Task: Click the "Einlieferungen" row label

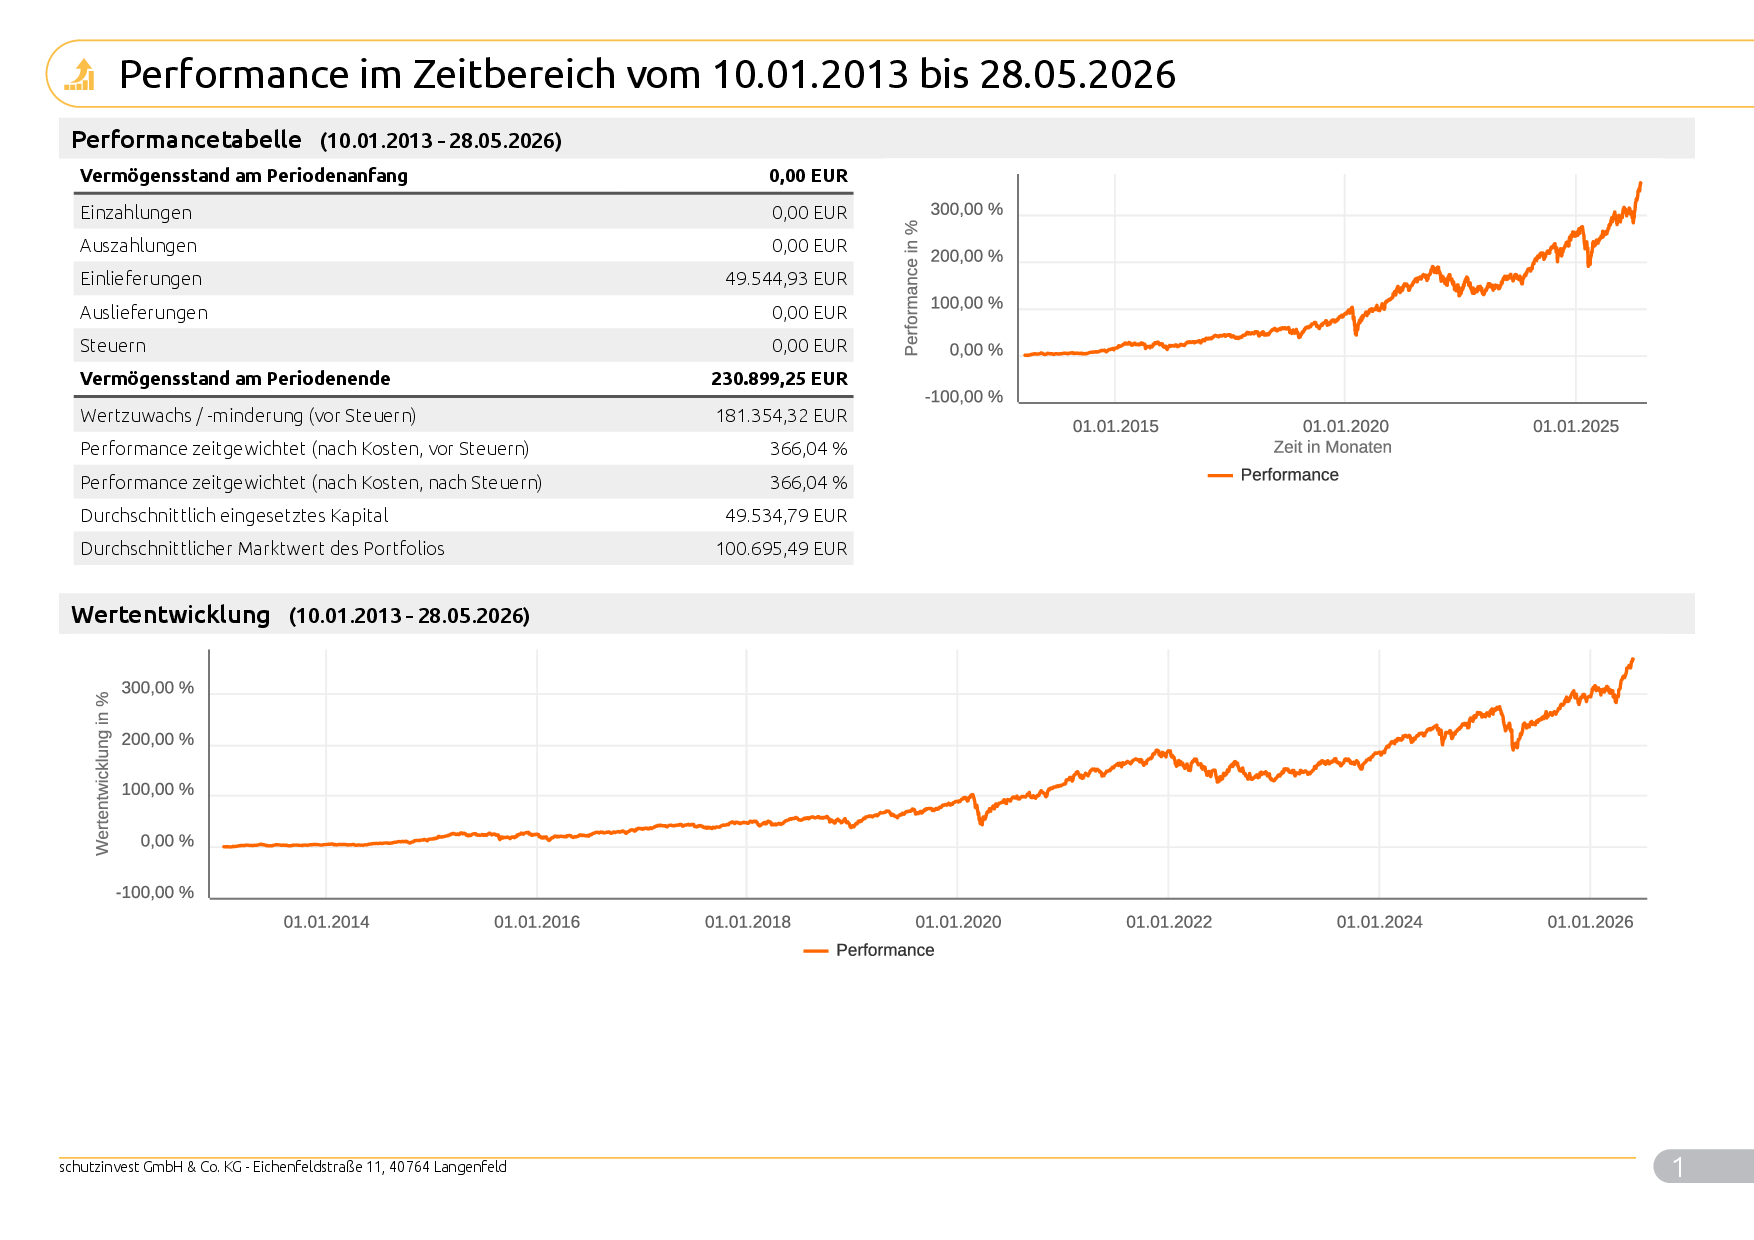Action: pyautogui.click(x=141, y=278)
